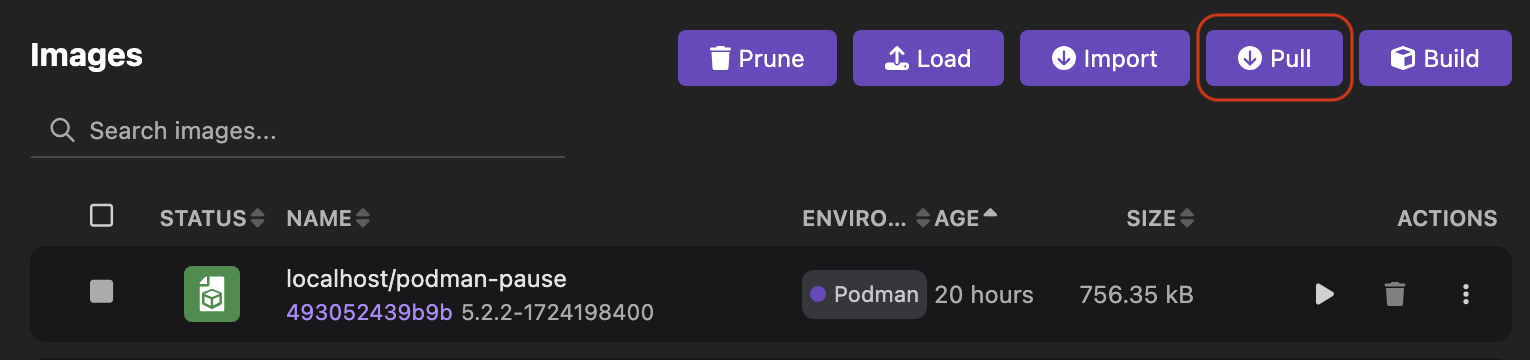Sort by the Environment column header
Screen dimensions: 1530x360
point(866,218)
